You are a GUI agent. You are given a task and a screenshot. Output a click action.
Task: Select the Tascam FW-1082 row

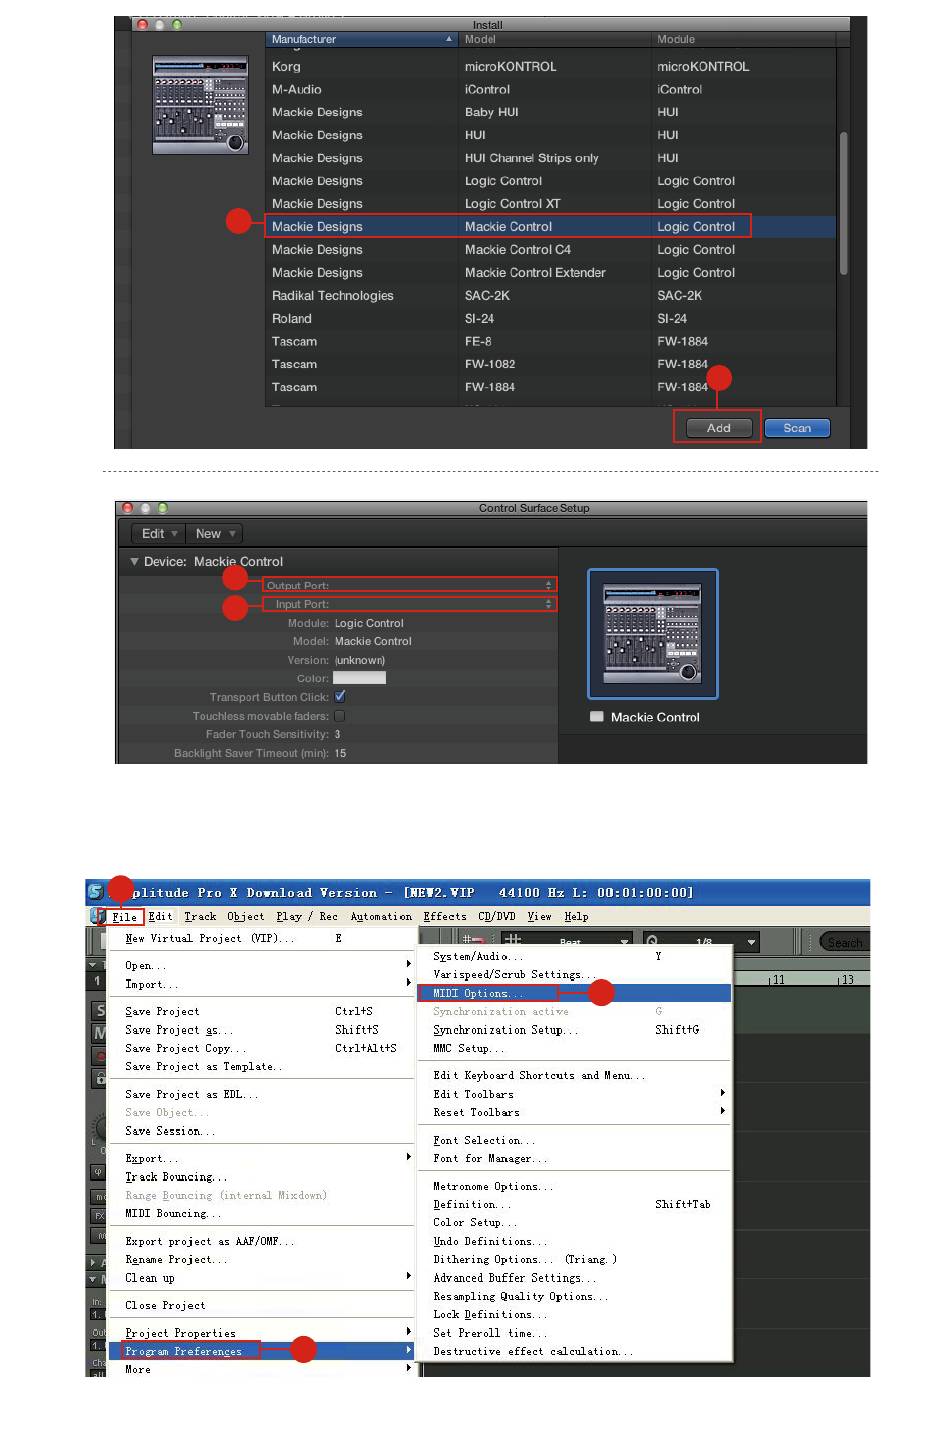coord(550,365)
